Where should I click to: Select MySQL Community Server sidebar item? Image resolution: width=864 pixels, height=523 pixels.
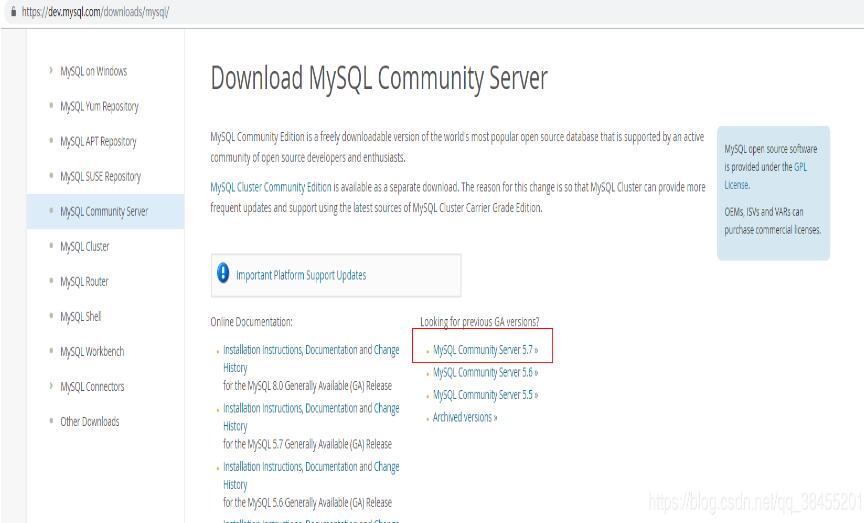tap(104, 212)
